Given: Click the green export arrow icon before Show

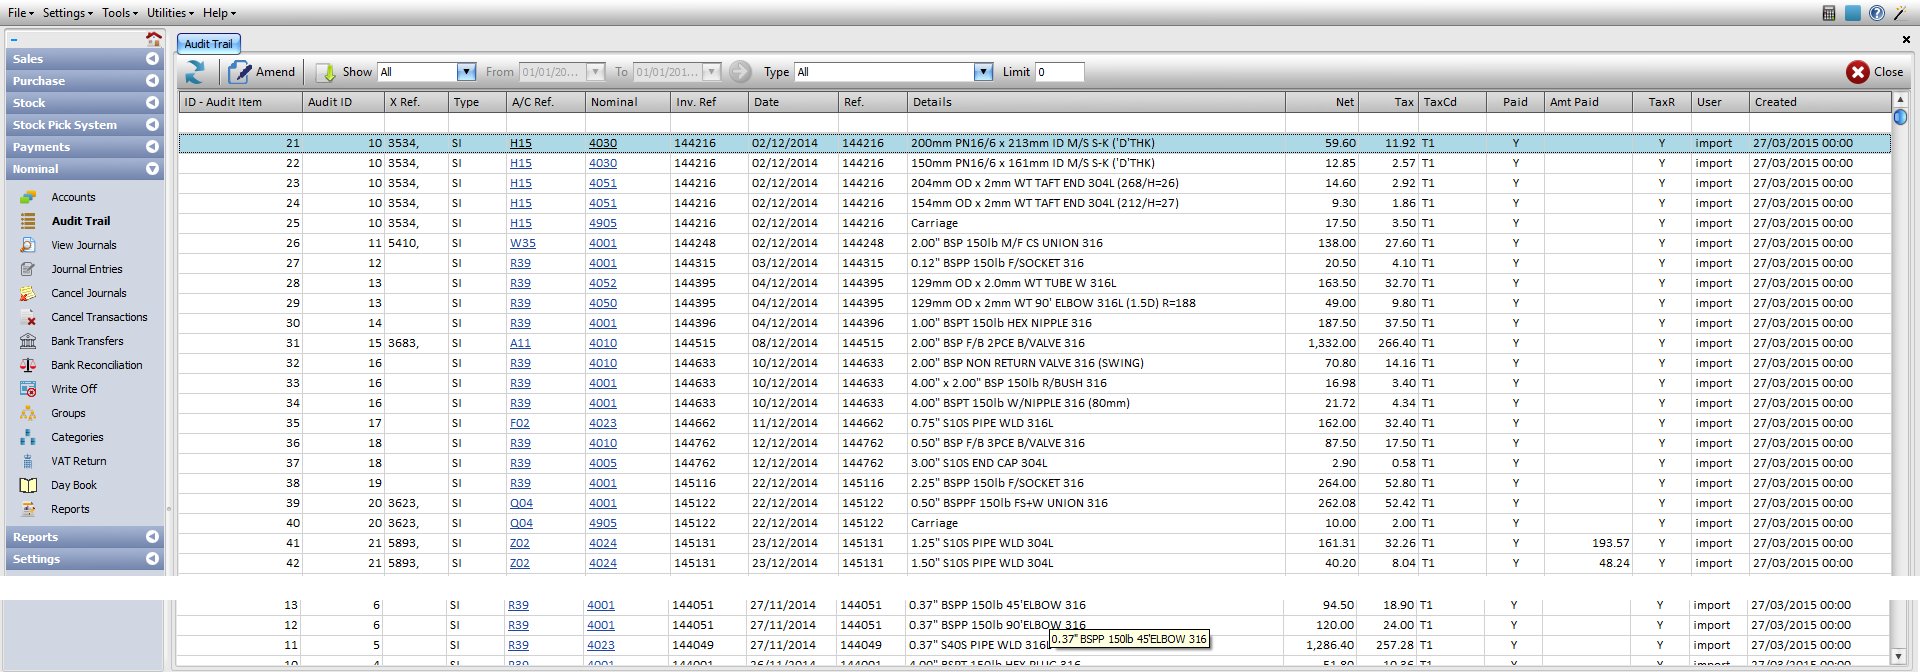Looking at the screenshot, I should coord(326,72).
